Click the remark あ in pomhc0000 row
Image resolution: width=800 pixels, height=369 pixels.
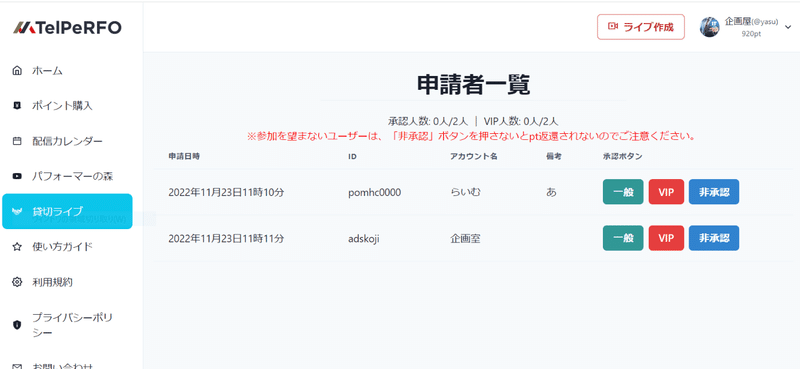point(551,192)
